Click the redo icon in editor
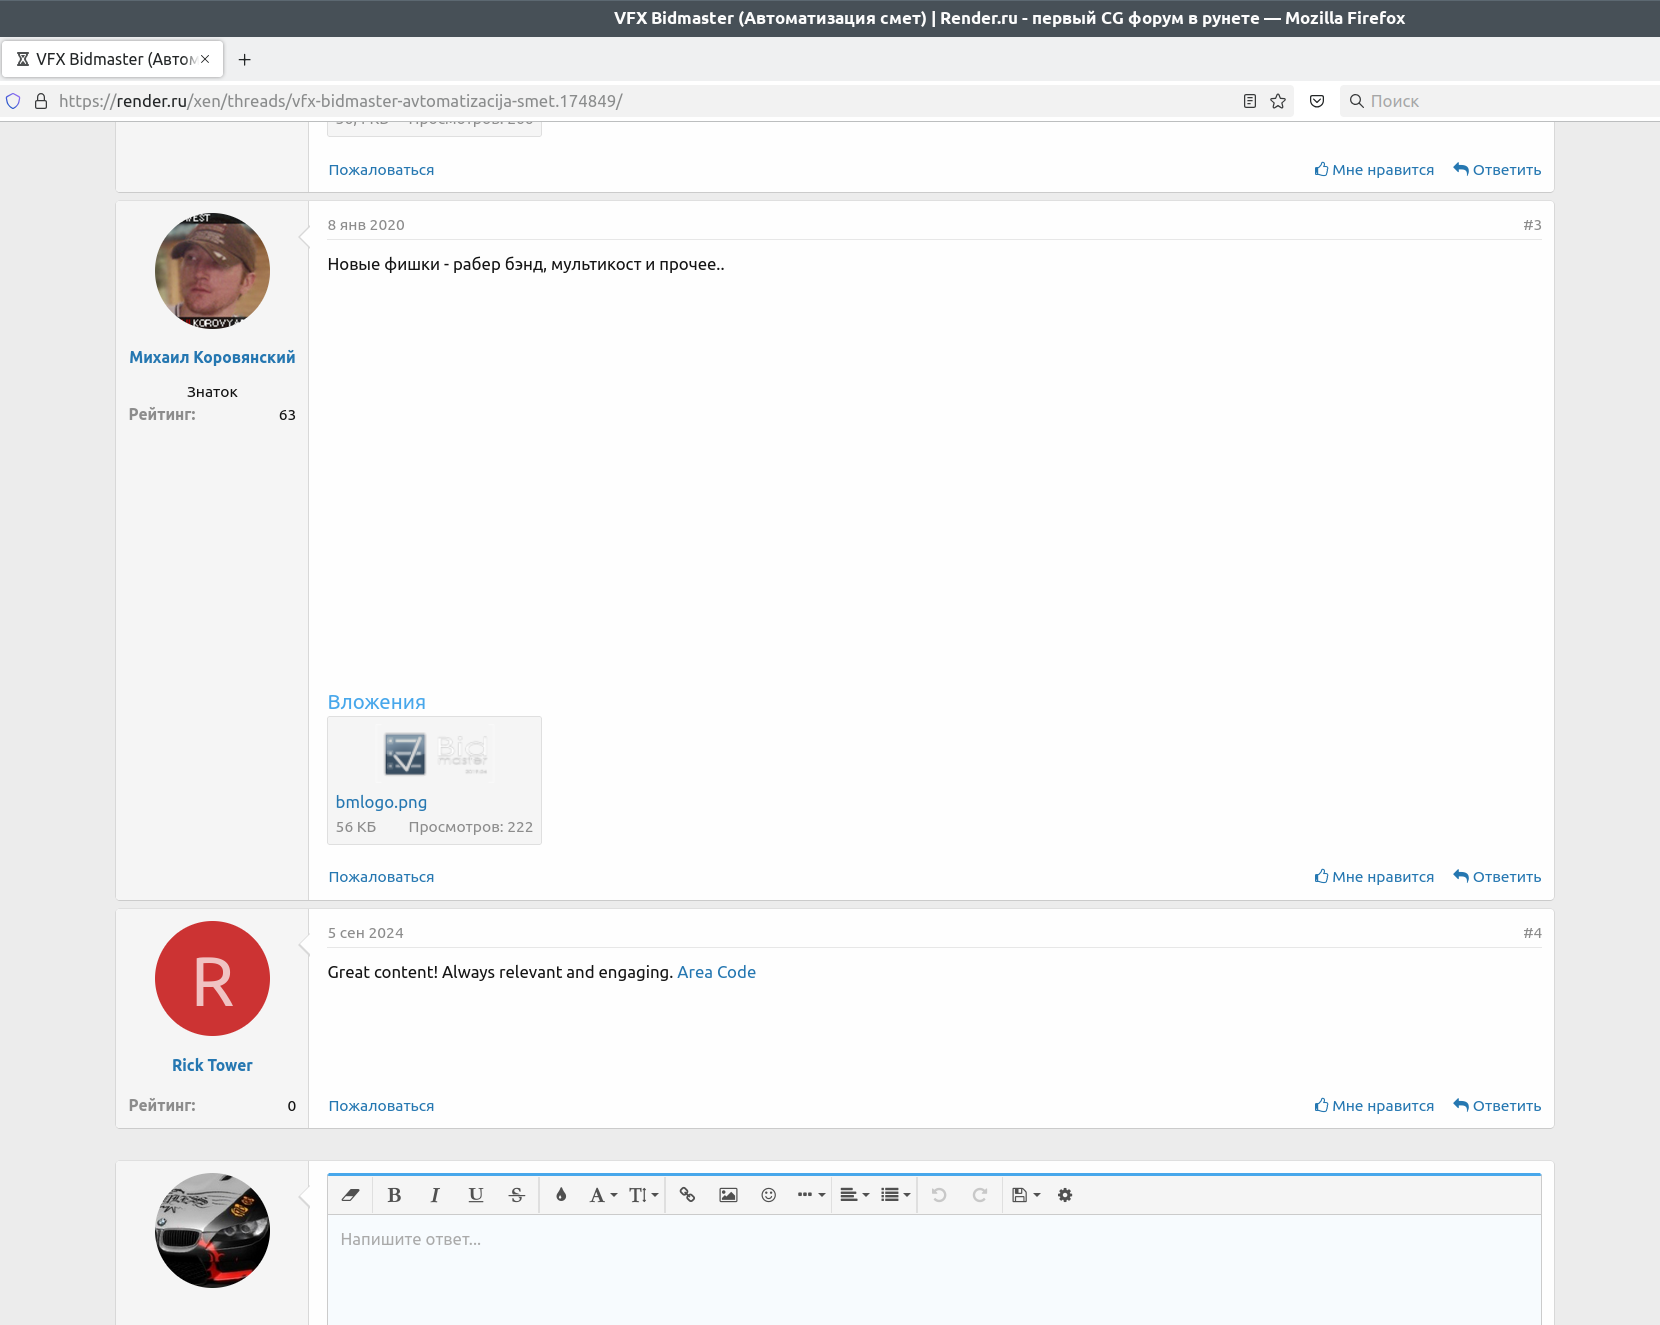This screenshot has height=1325, width=1660. coord(980,1195)
